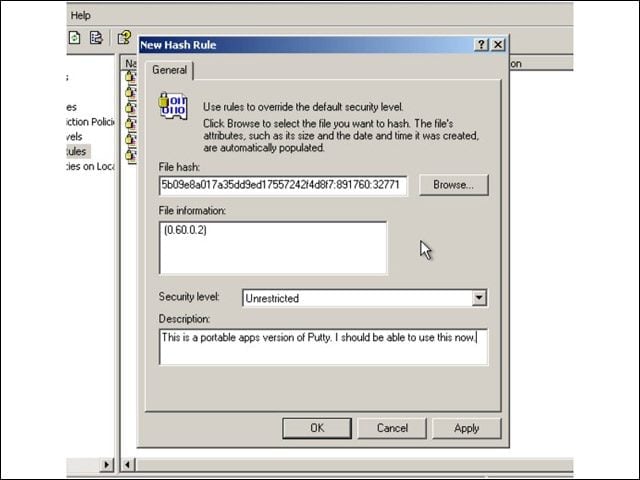This screenshot has width=640, height=480.
Task: Select the 'iction Polici' tree item
Action: click(91, 122)
